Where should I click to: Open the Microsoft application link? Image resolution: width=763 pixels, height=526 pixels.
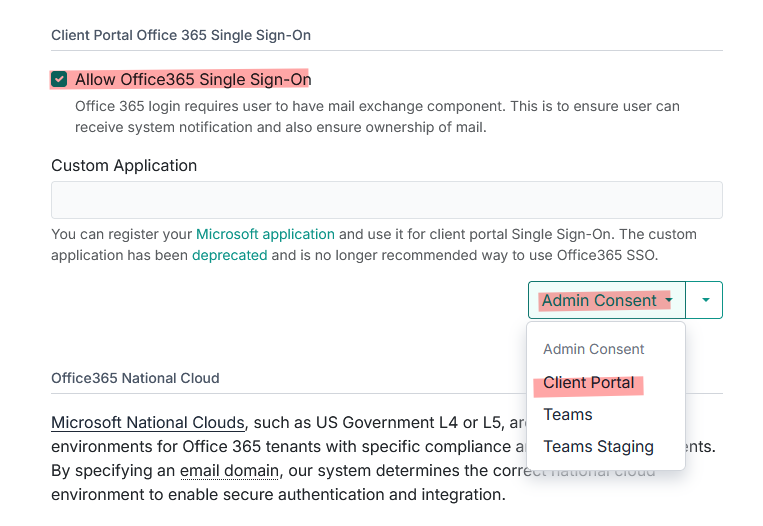click(265, 234)
